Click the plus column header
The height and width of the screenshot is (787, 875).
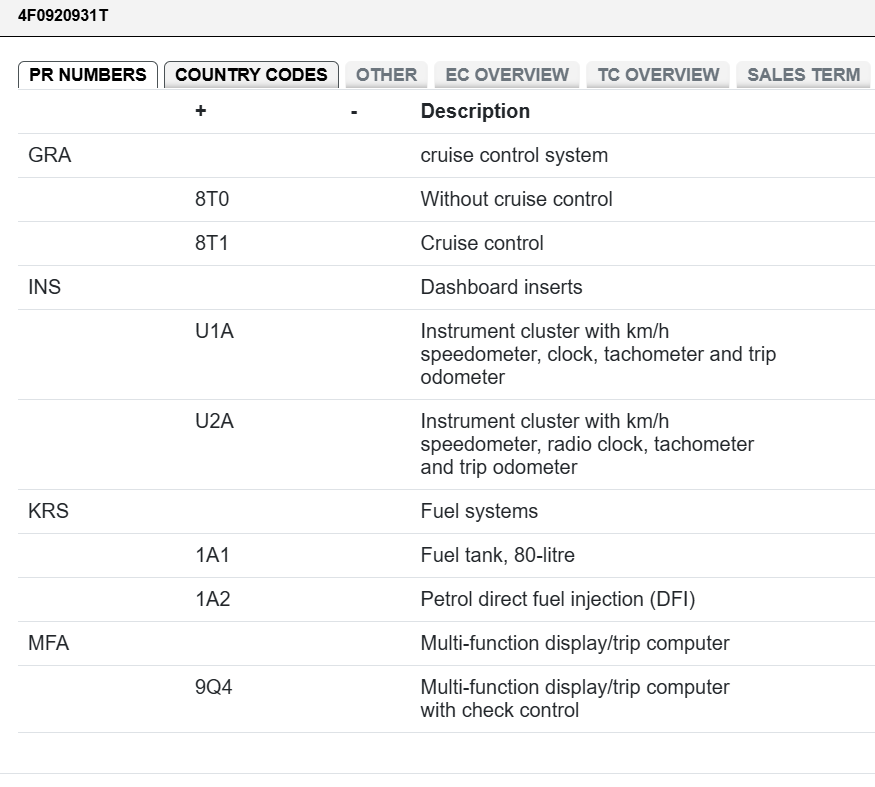(201, 111)
